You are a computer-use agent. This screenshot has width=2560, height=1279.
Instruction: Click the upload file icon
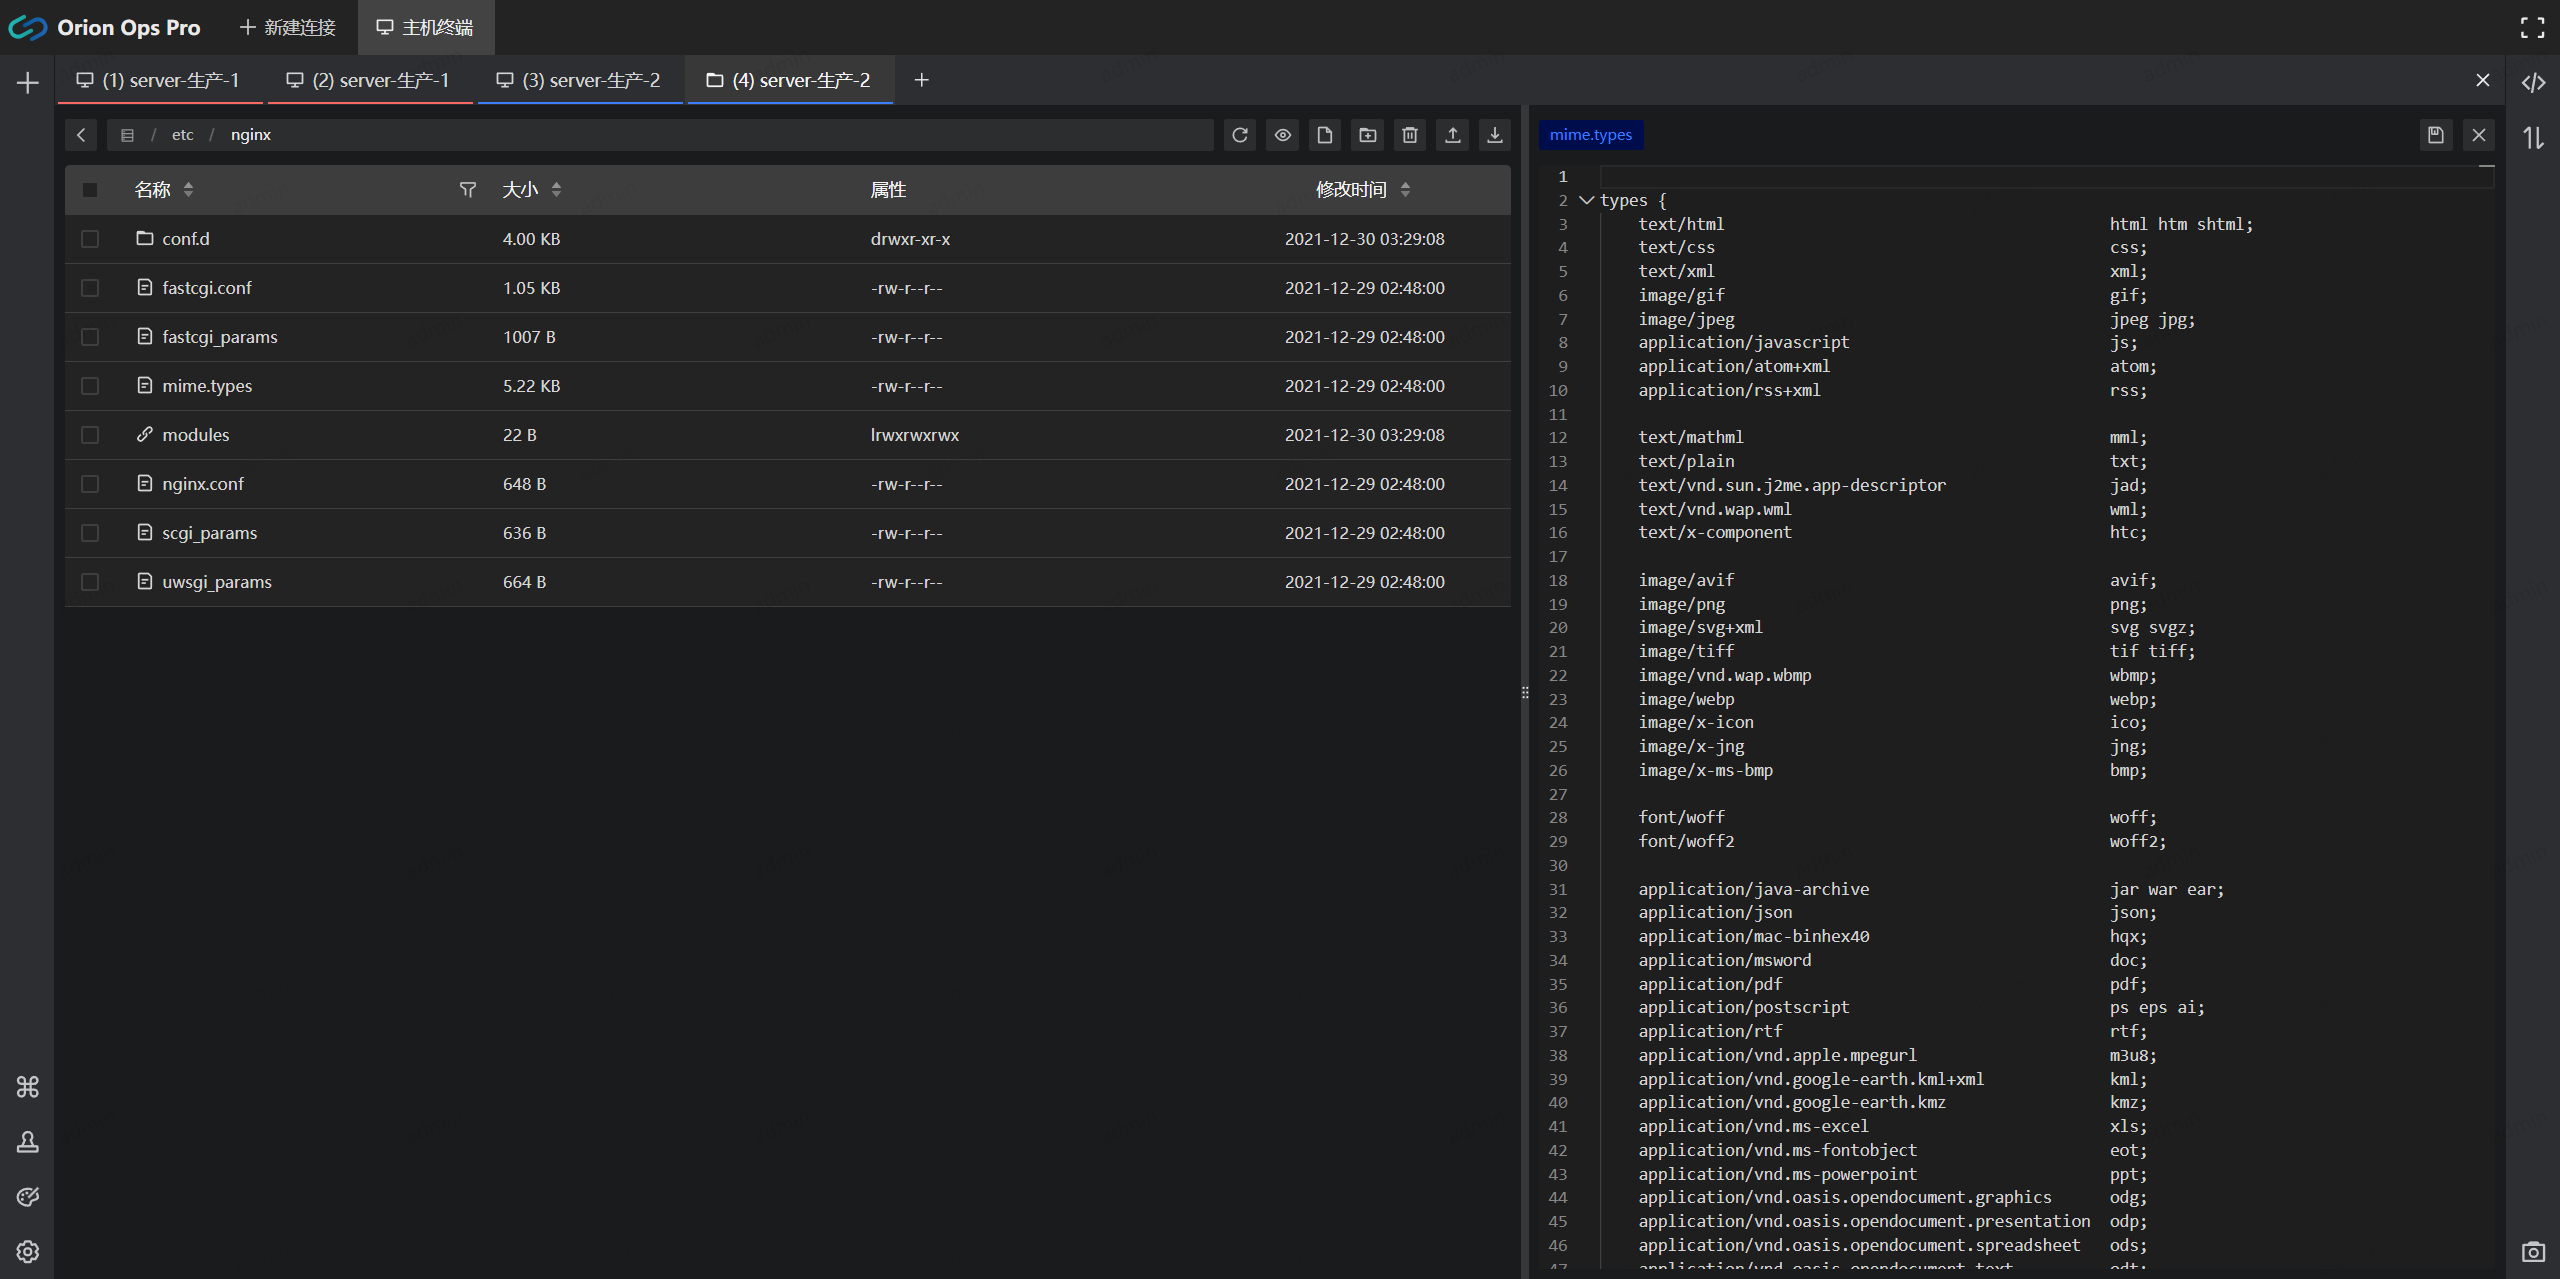click(1452, 135)
